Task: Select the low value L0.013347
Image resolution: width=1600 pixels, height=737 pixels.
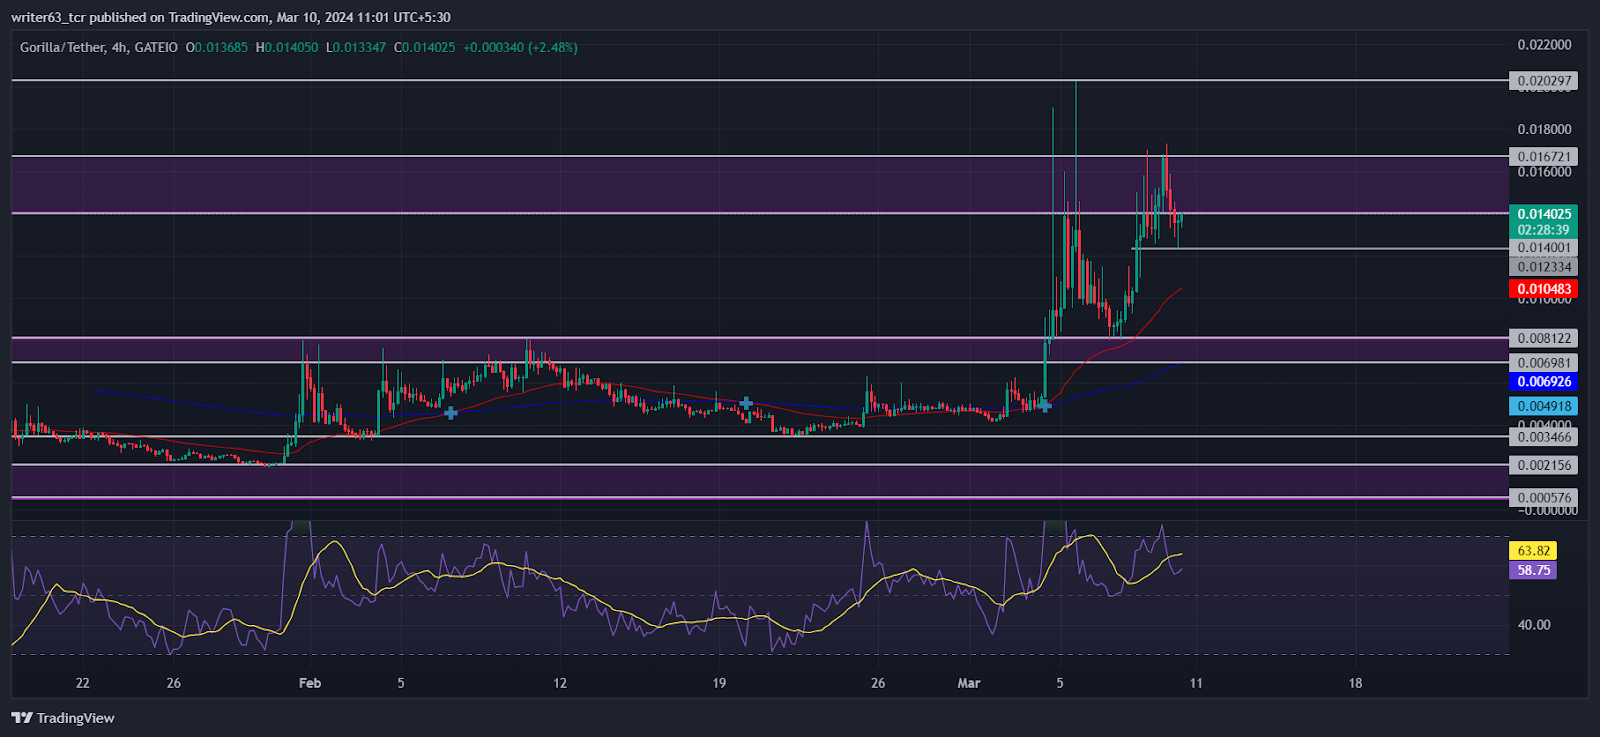Action: point(356,47)
